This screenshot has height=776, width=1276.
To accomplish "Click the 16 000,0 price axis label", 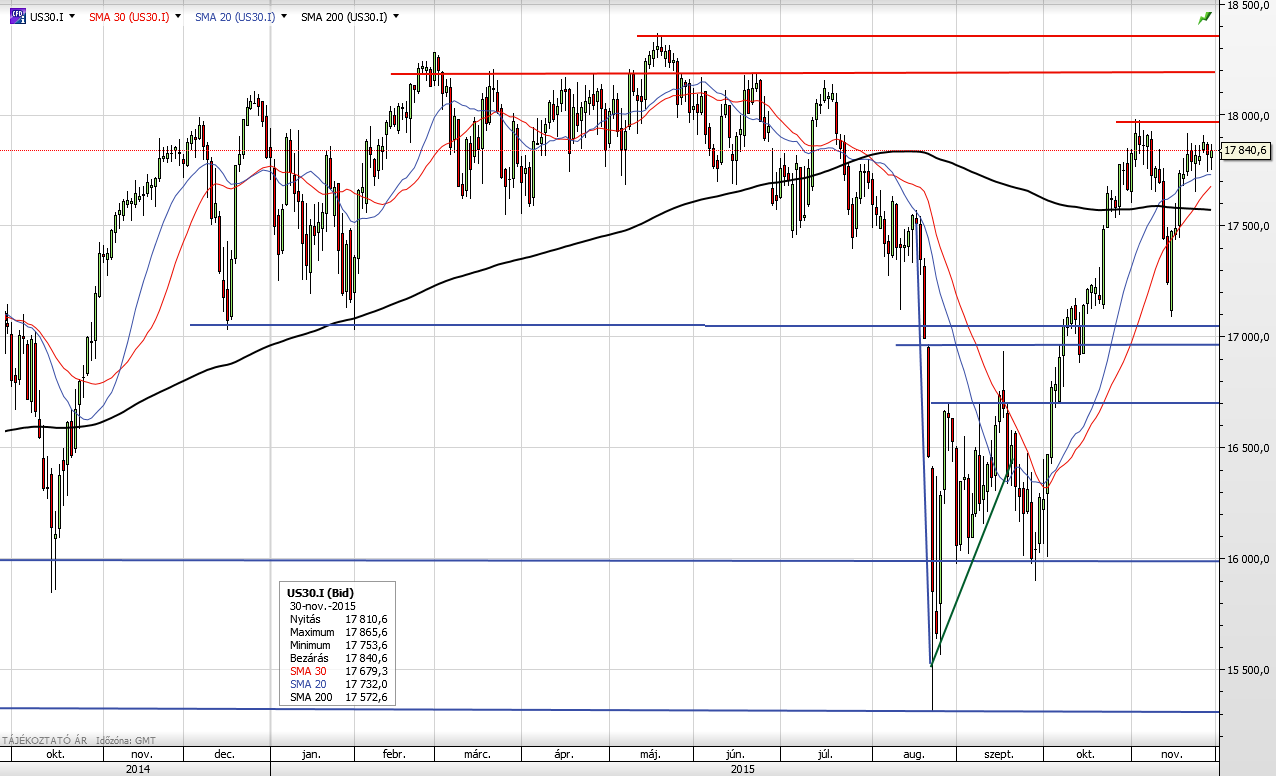I will tap(1249, 559).
